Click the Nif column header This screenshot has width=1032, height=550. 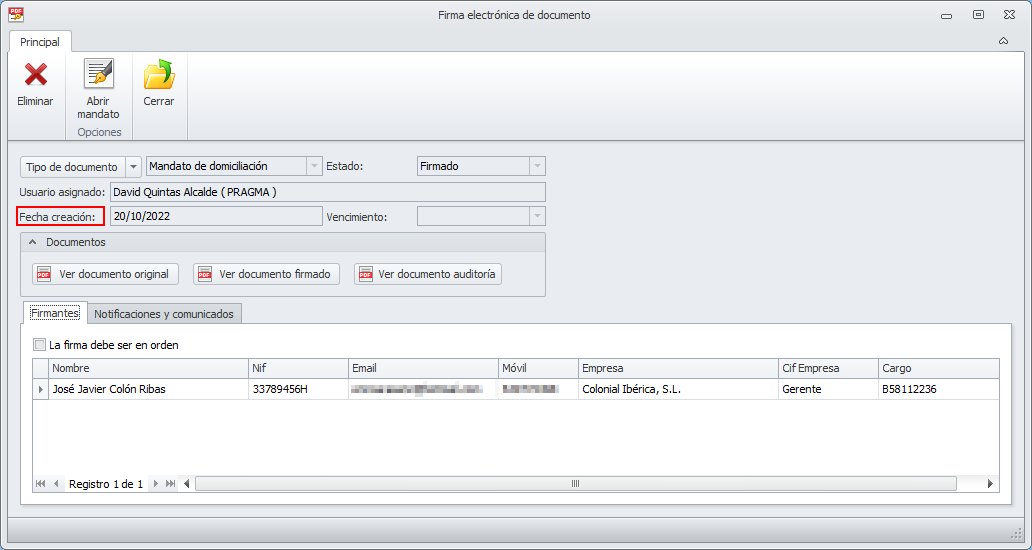pos(299,368)
